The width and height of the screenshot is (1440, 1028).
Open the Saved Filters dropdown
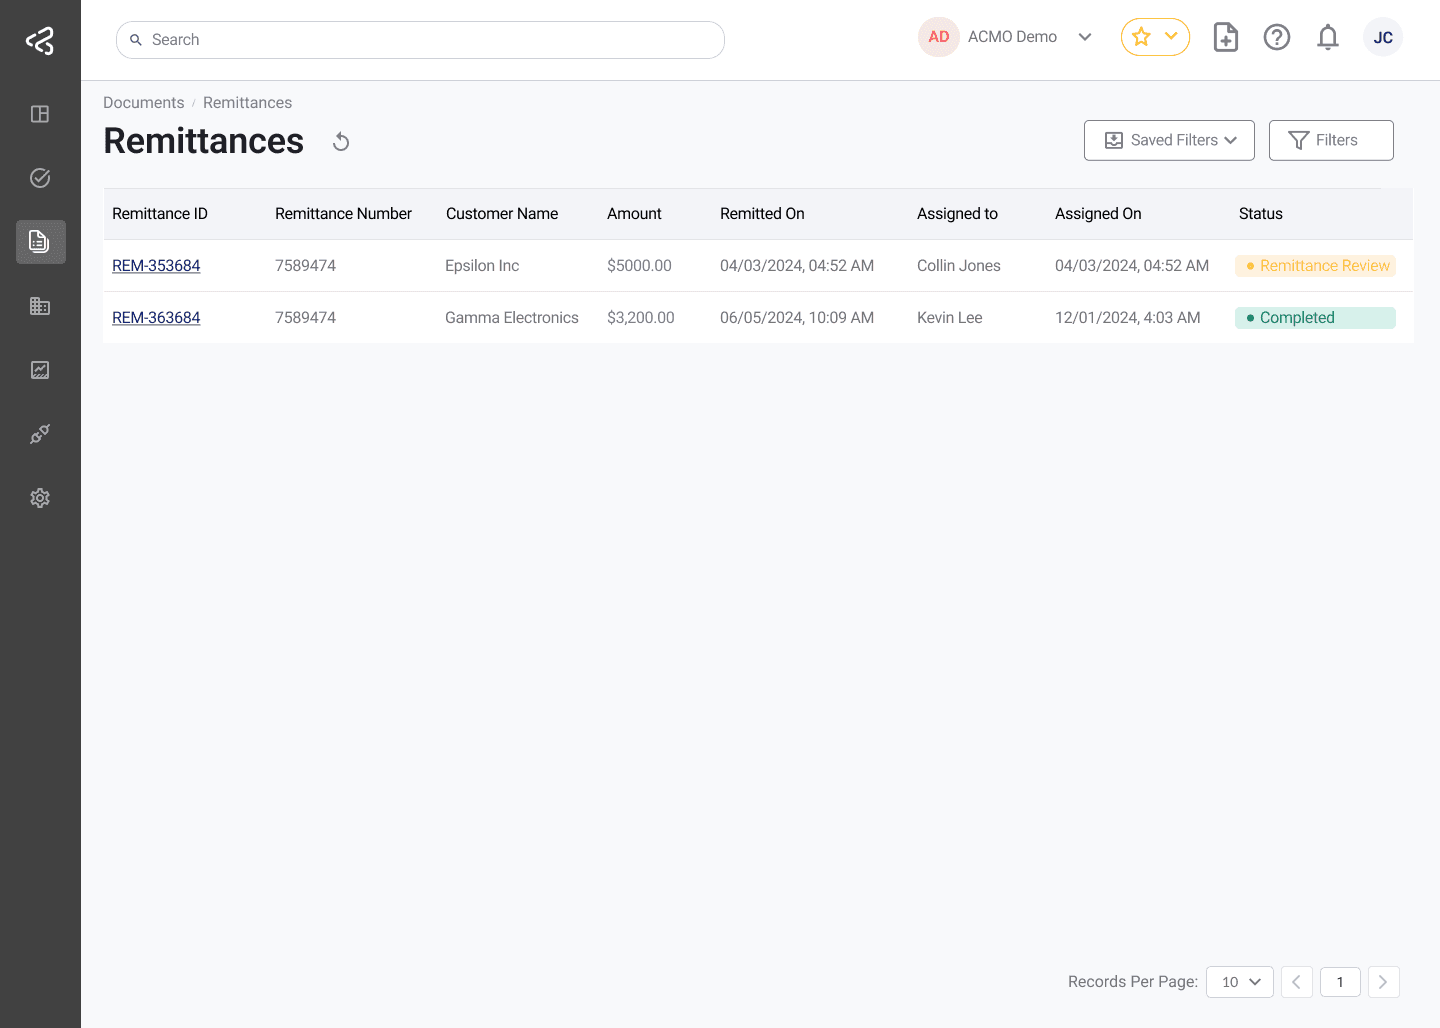(x=1169, y=140)
